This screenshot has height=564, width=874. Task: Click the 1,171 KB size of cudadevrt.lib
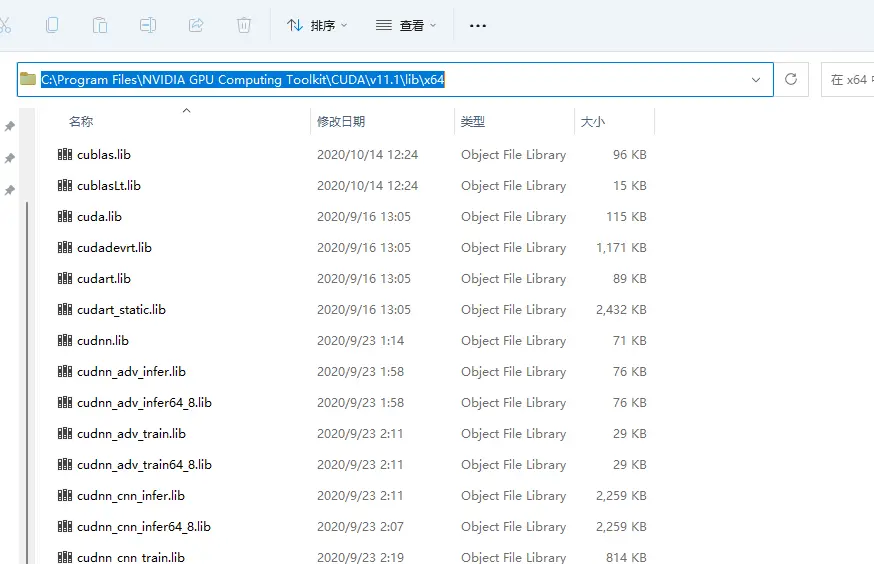pyautogui.click(x=621, y=247)
